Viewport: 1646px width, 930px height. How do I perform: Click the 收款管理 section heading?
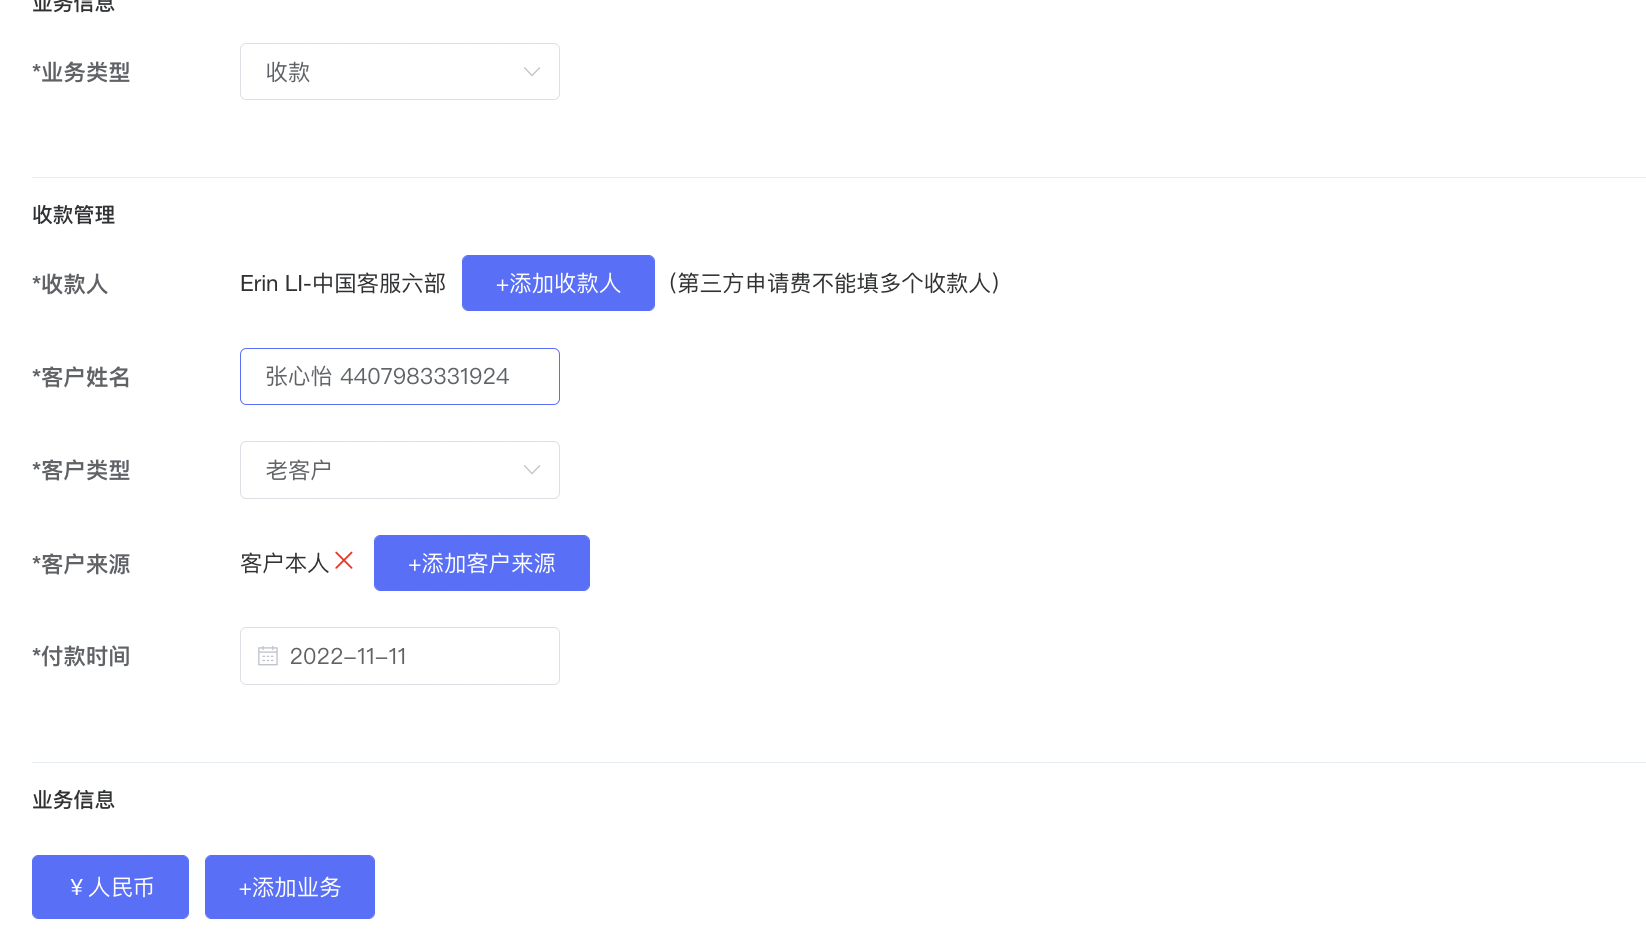click(73, 215)
